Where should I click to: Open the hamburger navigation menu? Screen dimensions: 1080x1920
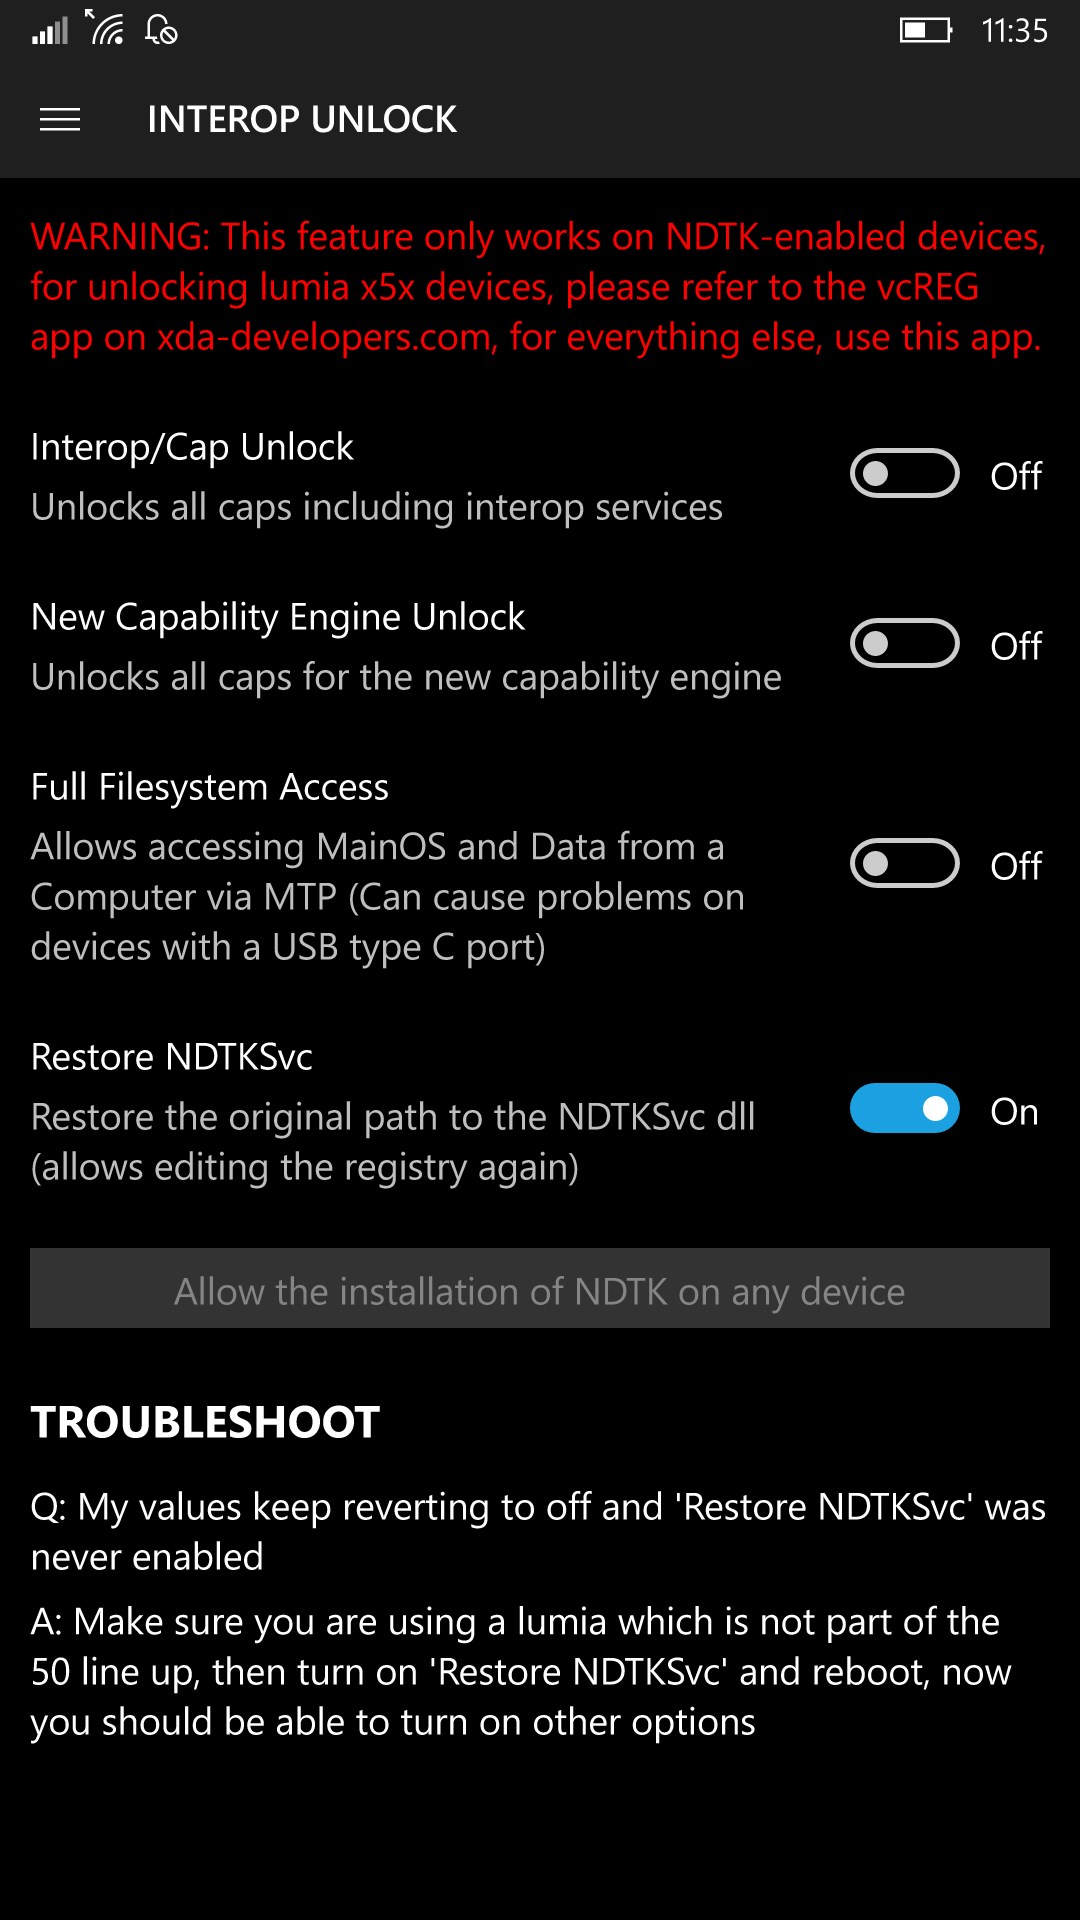[x=60, y=120]
